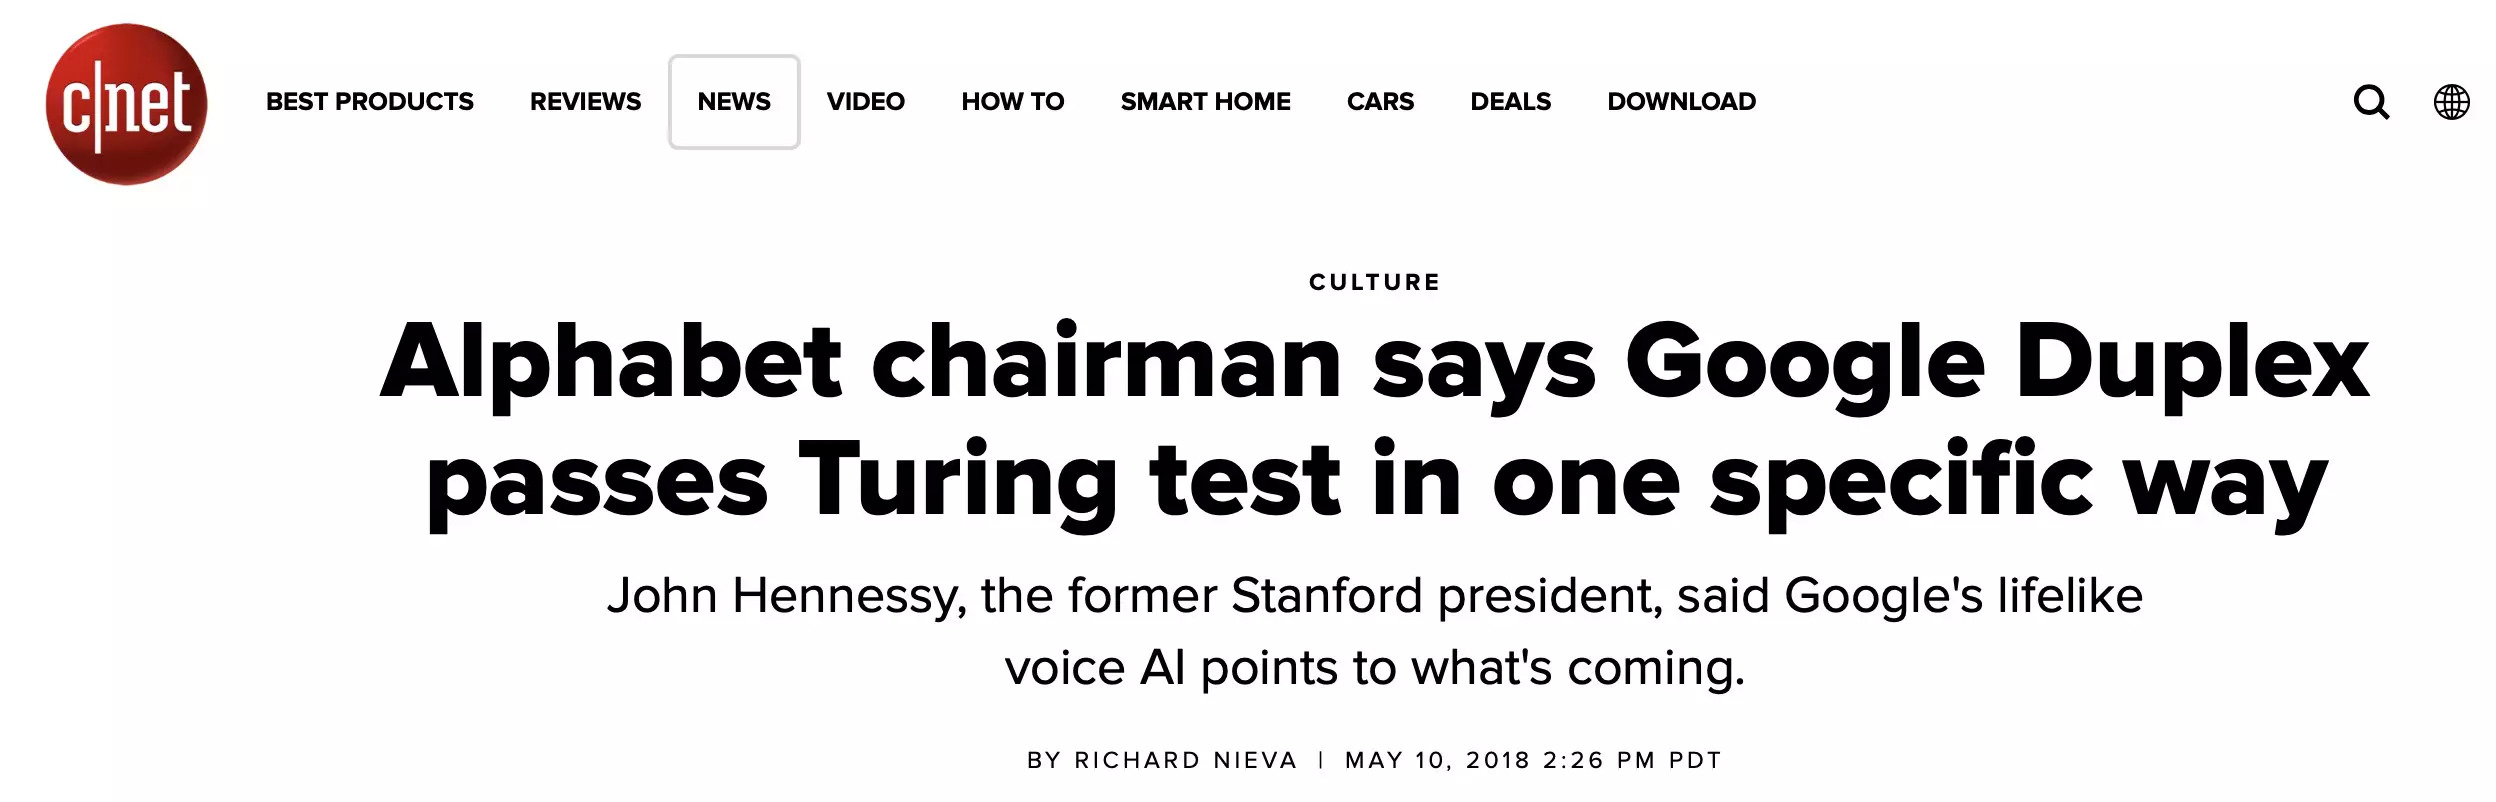Click the May 10, 2018 timestamp
Image resolution: width=2496 pixels, height=802 pixels.
1533,760
